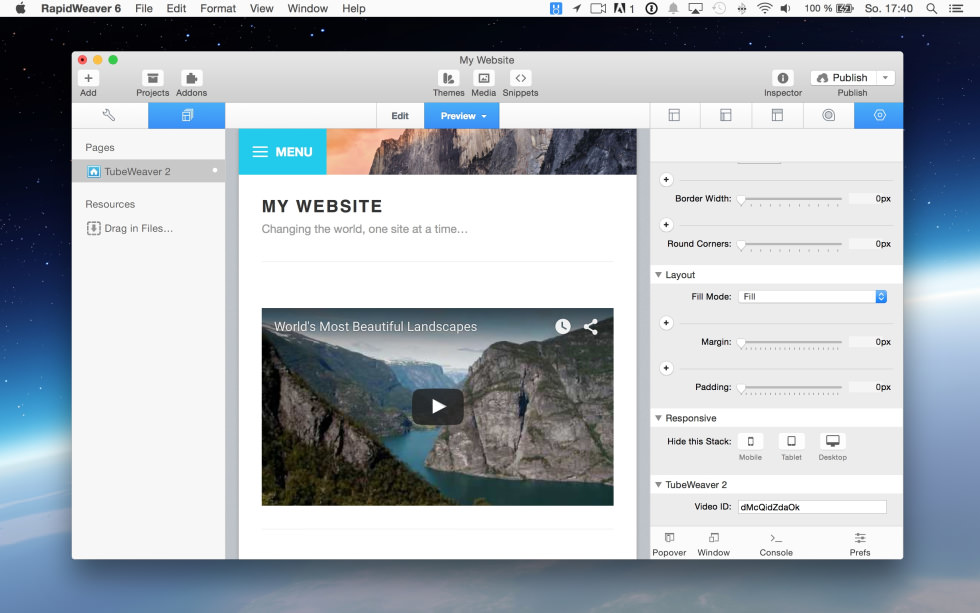Viewport: 980px width, 613px height.
Task: Select the gear stack settings inspector tab
Action: tap(879, 116)
